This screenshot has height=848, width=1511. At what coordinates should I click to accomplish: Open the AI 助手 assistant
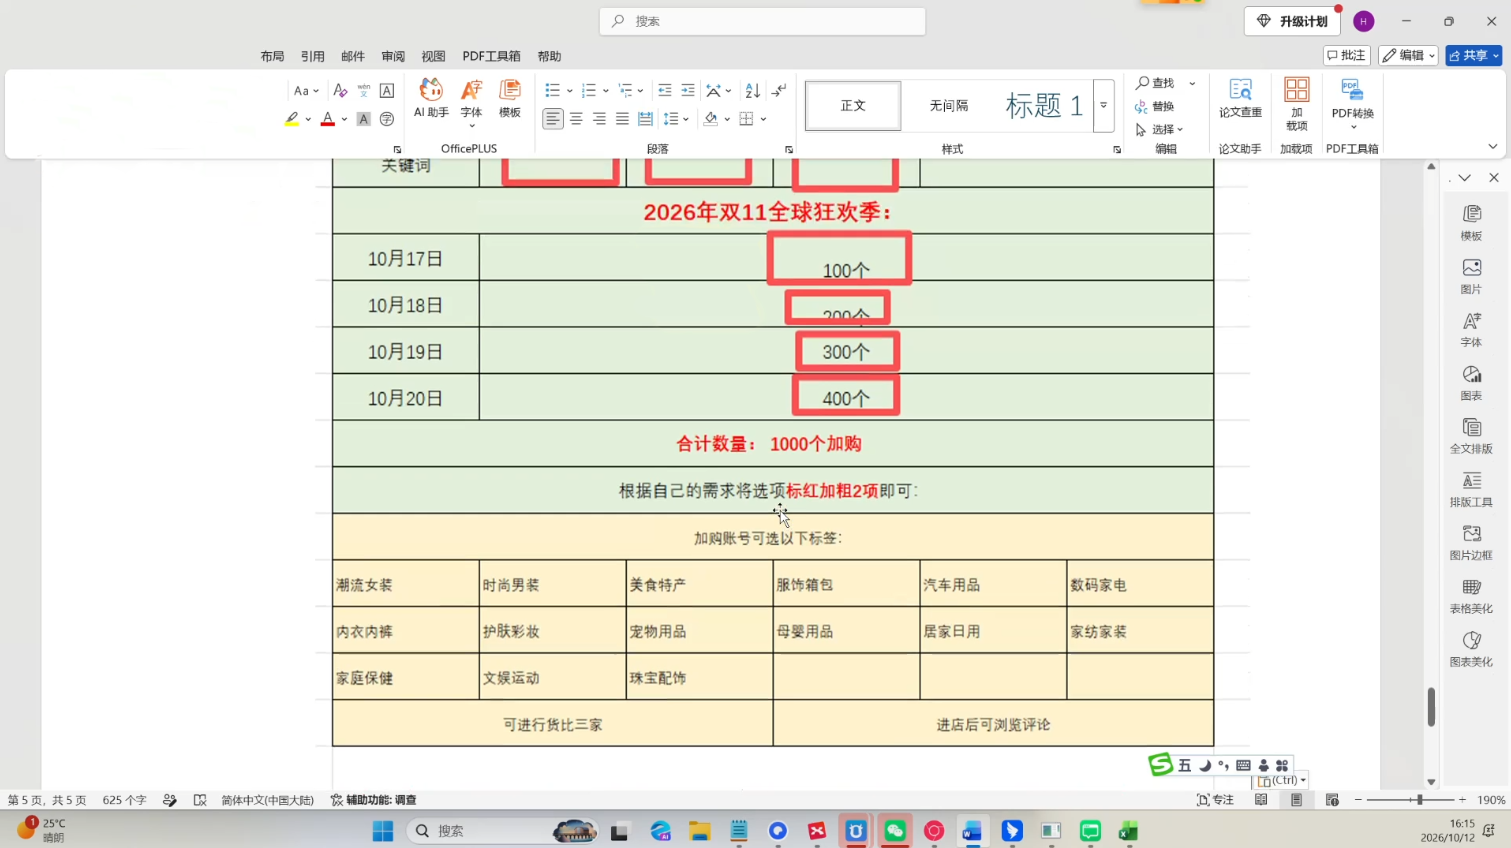tap(431, 99)
